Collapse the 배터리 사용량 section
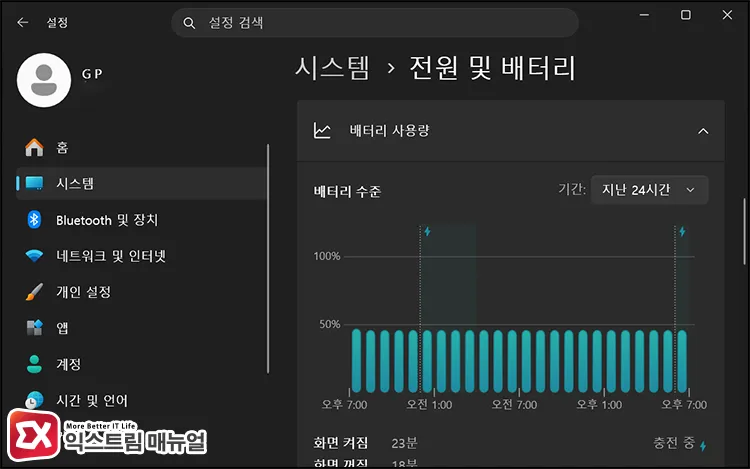The image size is (750, 469). pos(703,131)
